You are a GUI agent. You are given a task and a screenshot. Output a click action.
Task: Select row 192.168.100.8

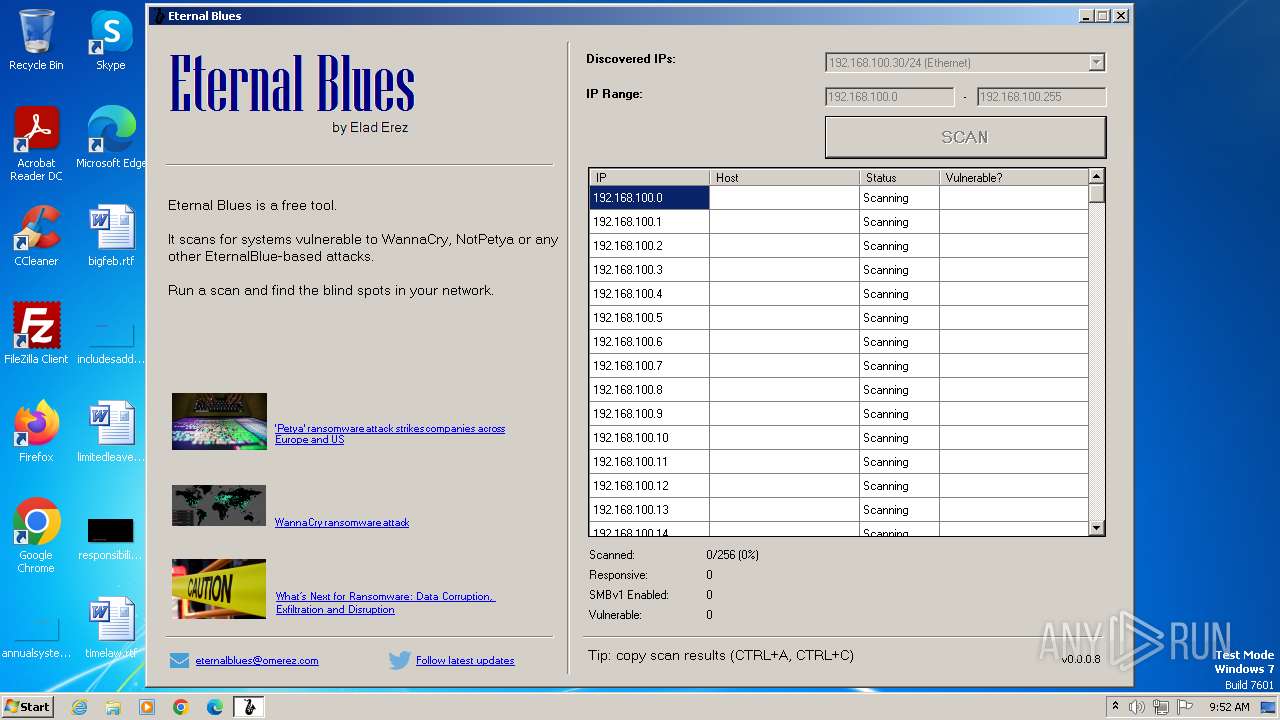click(x=838, y=390)
